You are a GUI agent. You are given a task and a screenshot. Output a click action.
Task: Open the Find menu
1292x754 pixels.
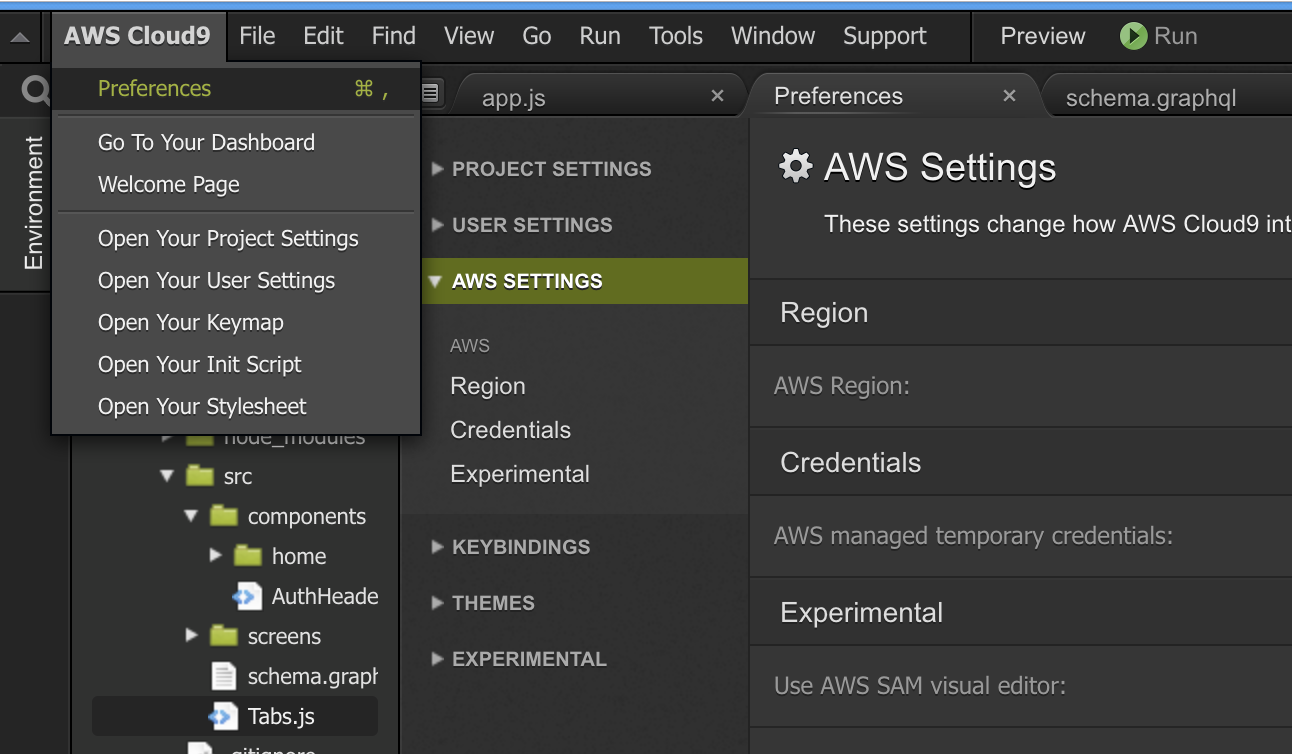click(393, 37)
